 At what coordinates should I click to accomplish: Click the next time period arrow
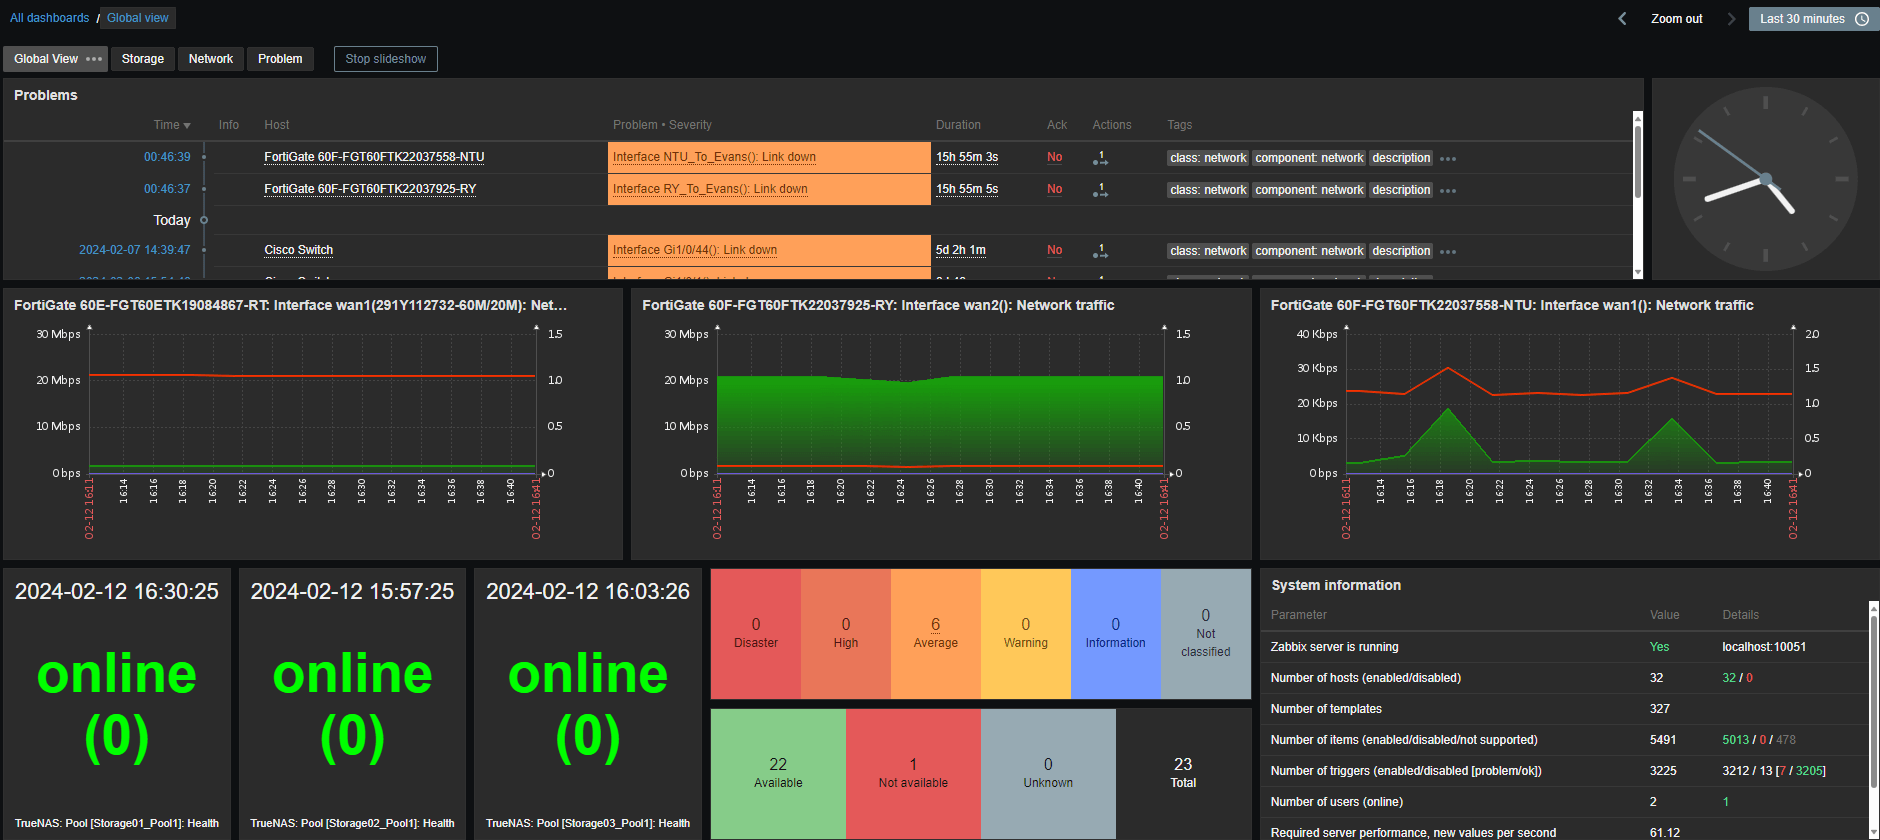1731,19
